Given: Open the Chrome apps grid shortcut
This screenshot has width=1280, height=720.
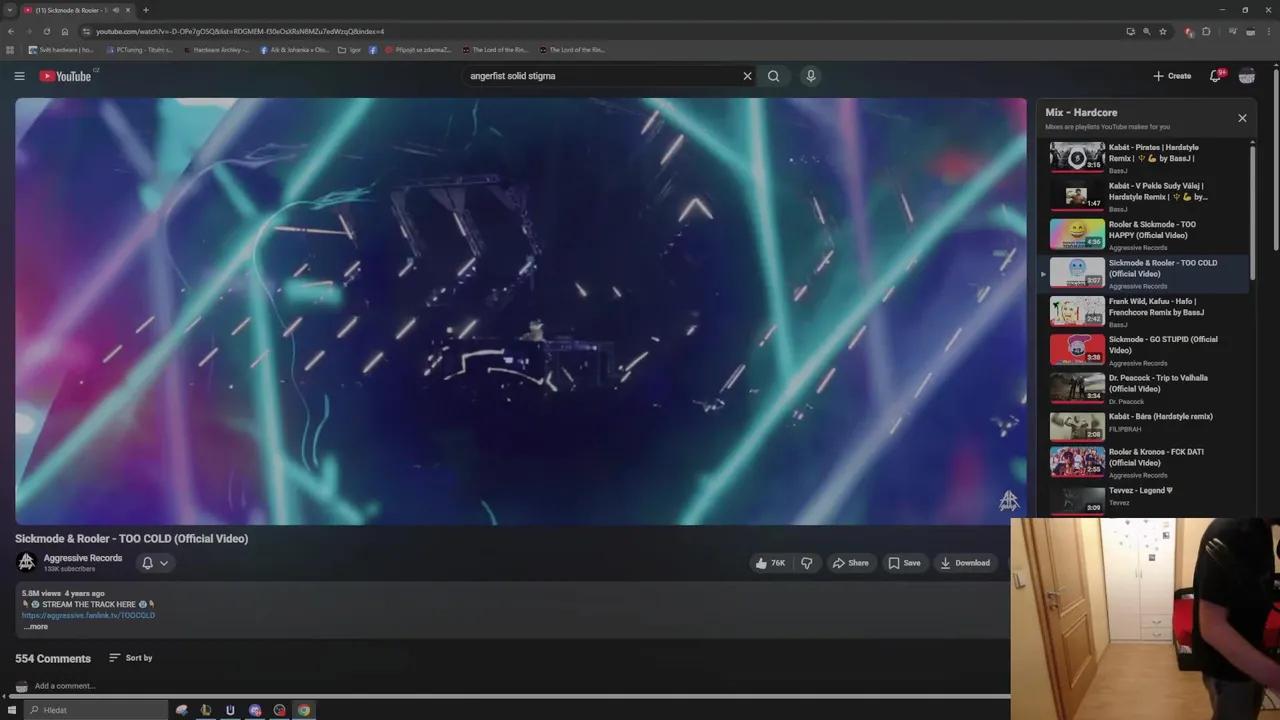Looking at the screenshot, I should click(10, 50).
